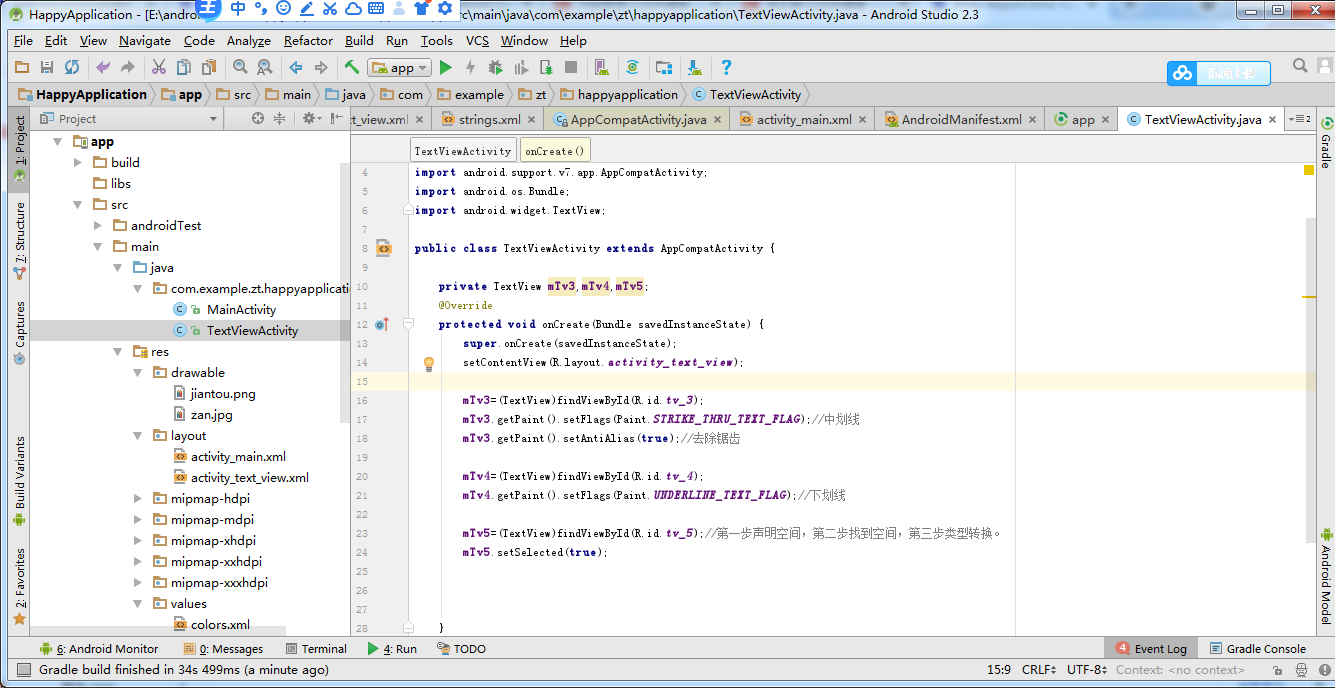Toggle the Build Variants side panel
Viewport: 1335px width, 688px height.
pyautogui.click(x=19, y=481)
